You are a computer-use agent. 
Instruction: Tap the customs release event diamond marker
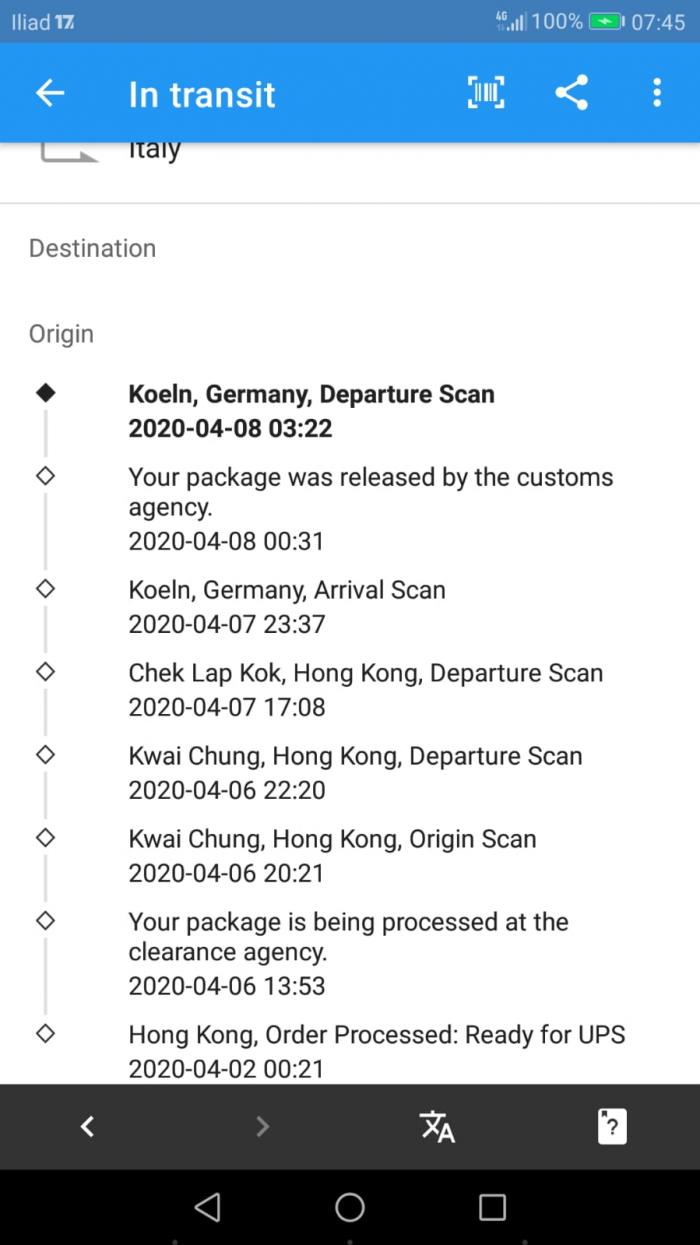pyautogui.click(x=45, y=477)
